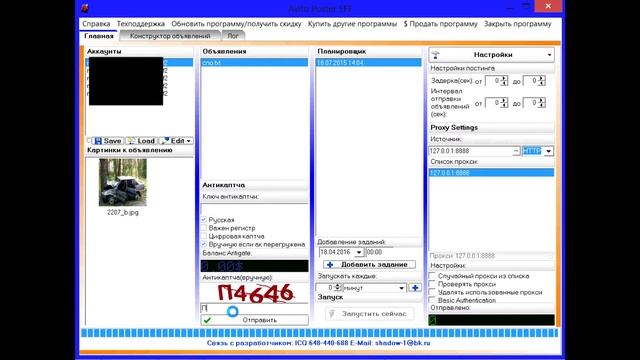640x360 pixels.
Task: Click Закрыть программу menu item
Action: point(518,24)
